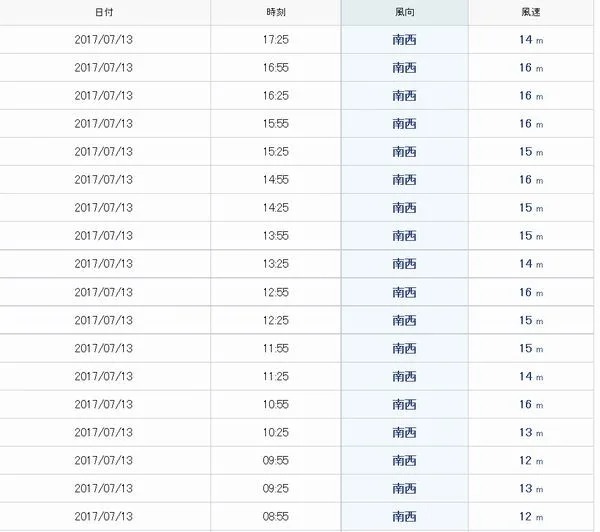Click the date in the 15:55 row

click(104, 124)
